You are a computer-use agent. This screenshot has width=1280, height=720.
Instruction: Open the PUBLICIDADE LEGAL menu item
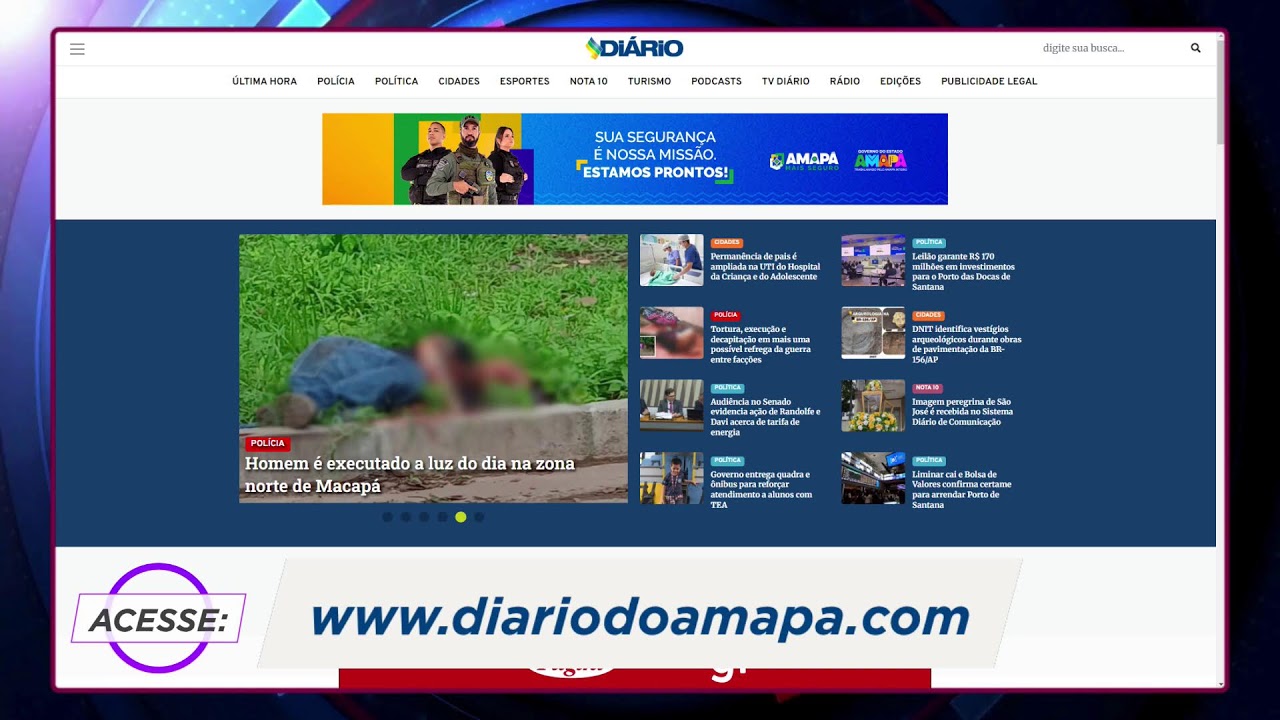point(989,81)
